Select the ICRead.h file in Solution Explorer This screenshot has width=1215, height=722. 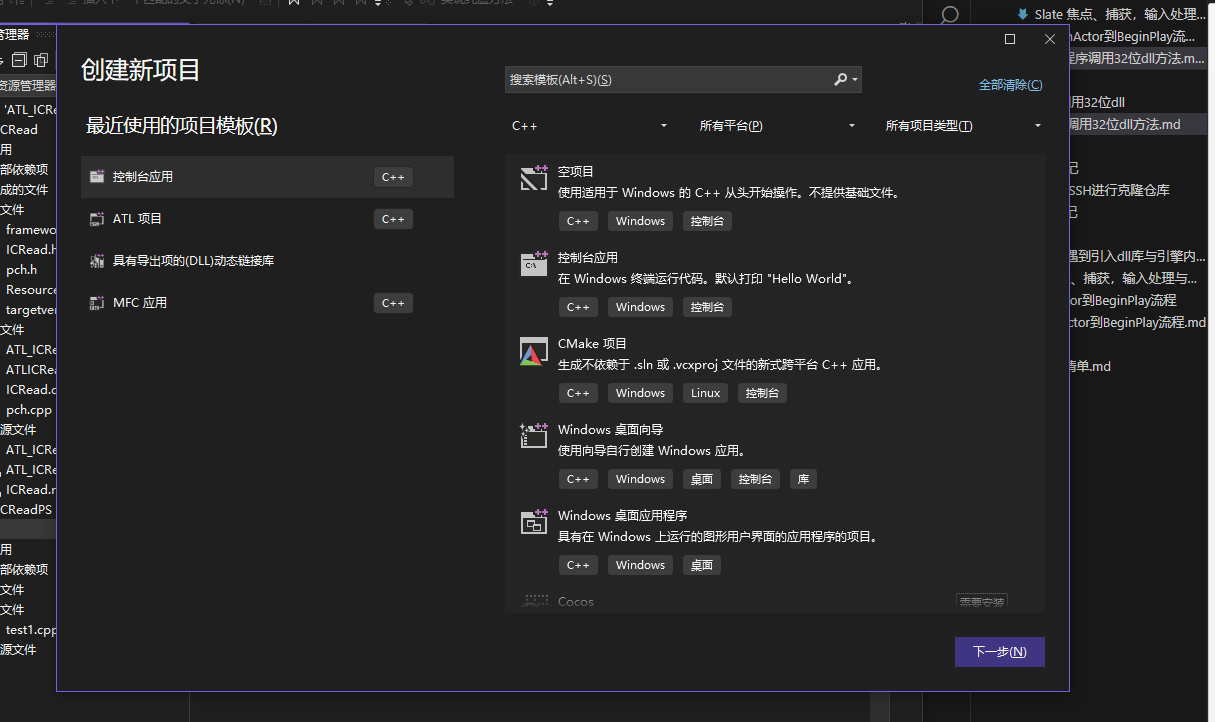pos(31,250)
